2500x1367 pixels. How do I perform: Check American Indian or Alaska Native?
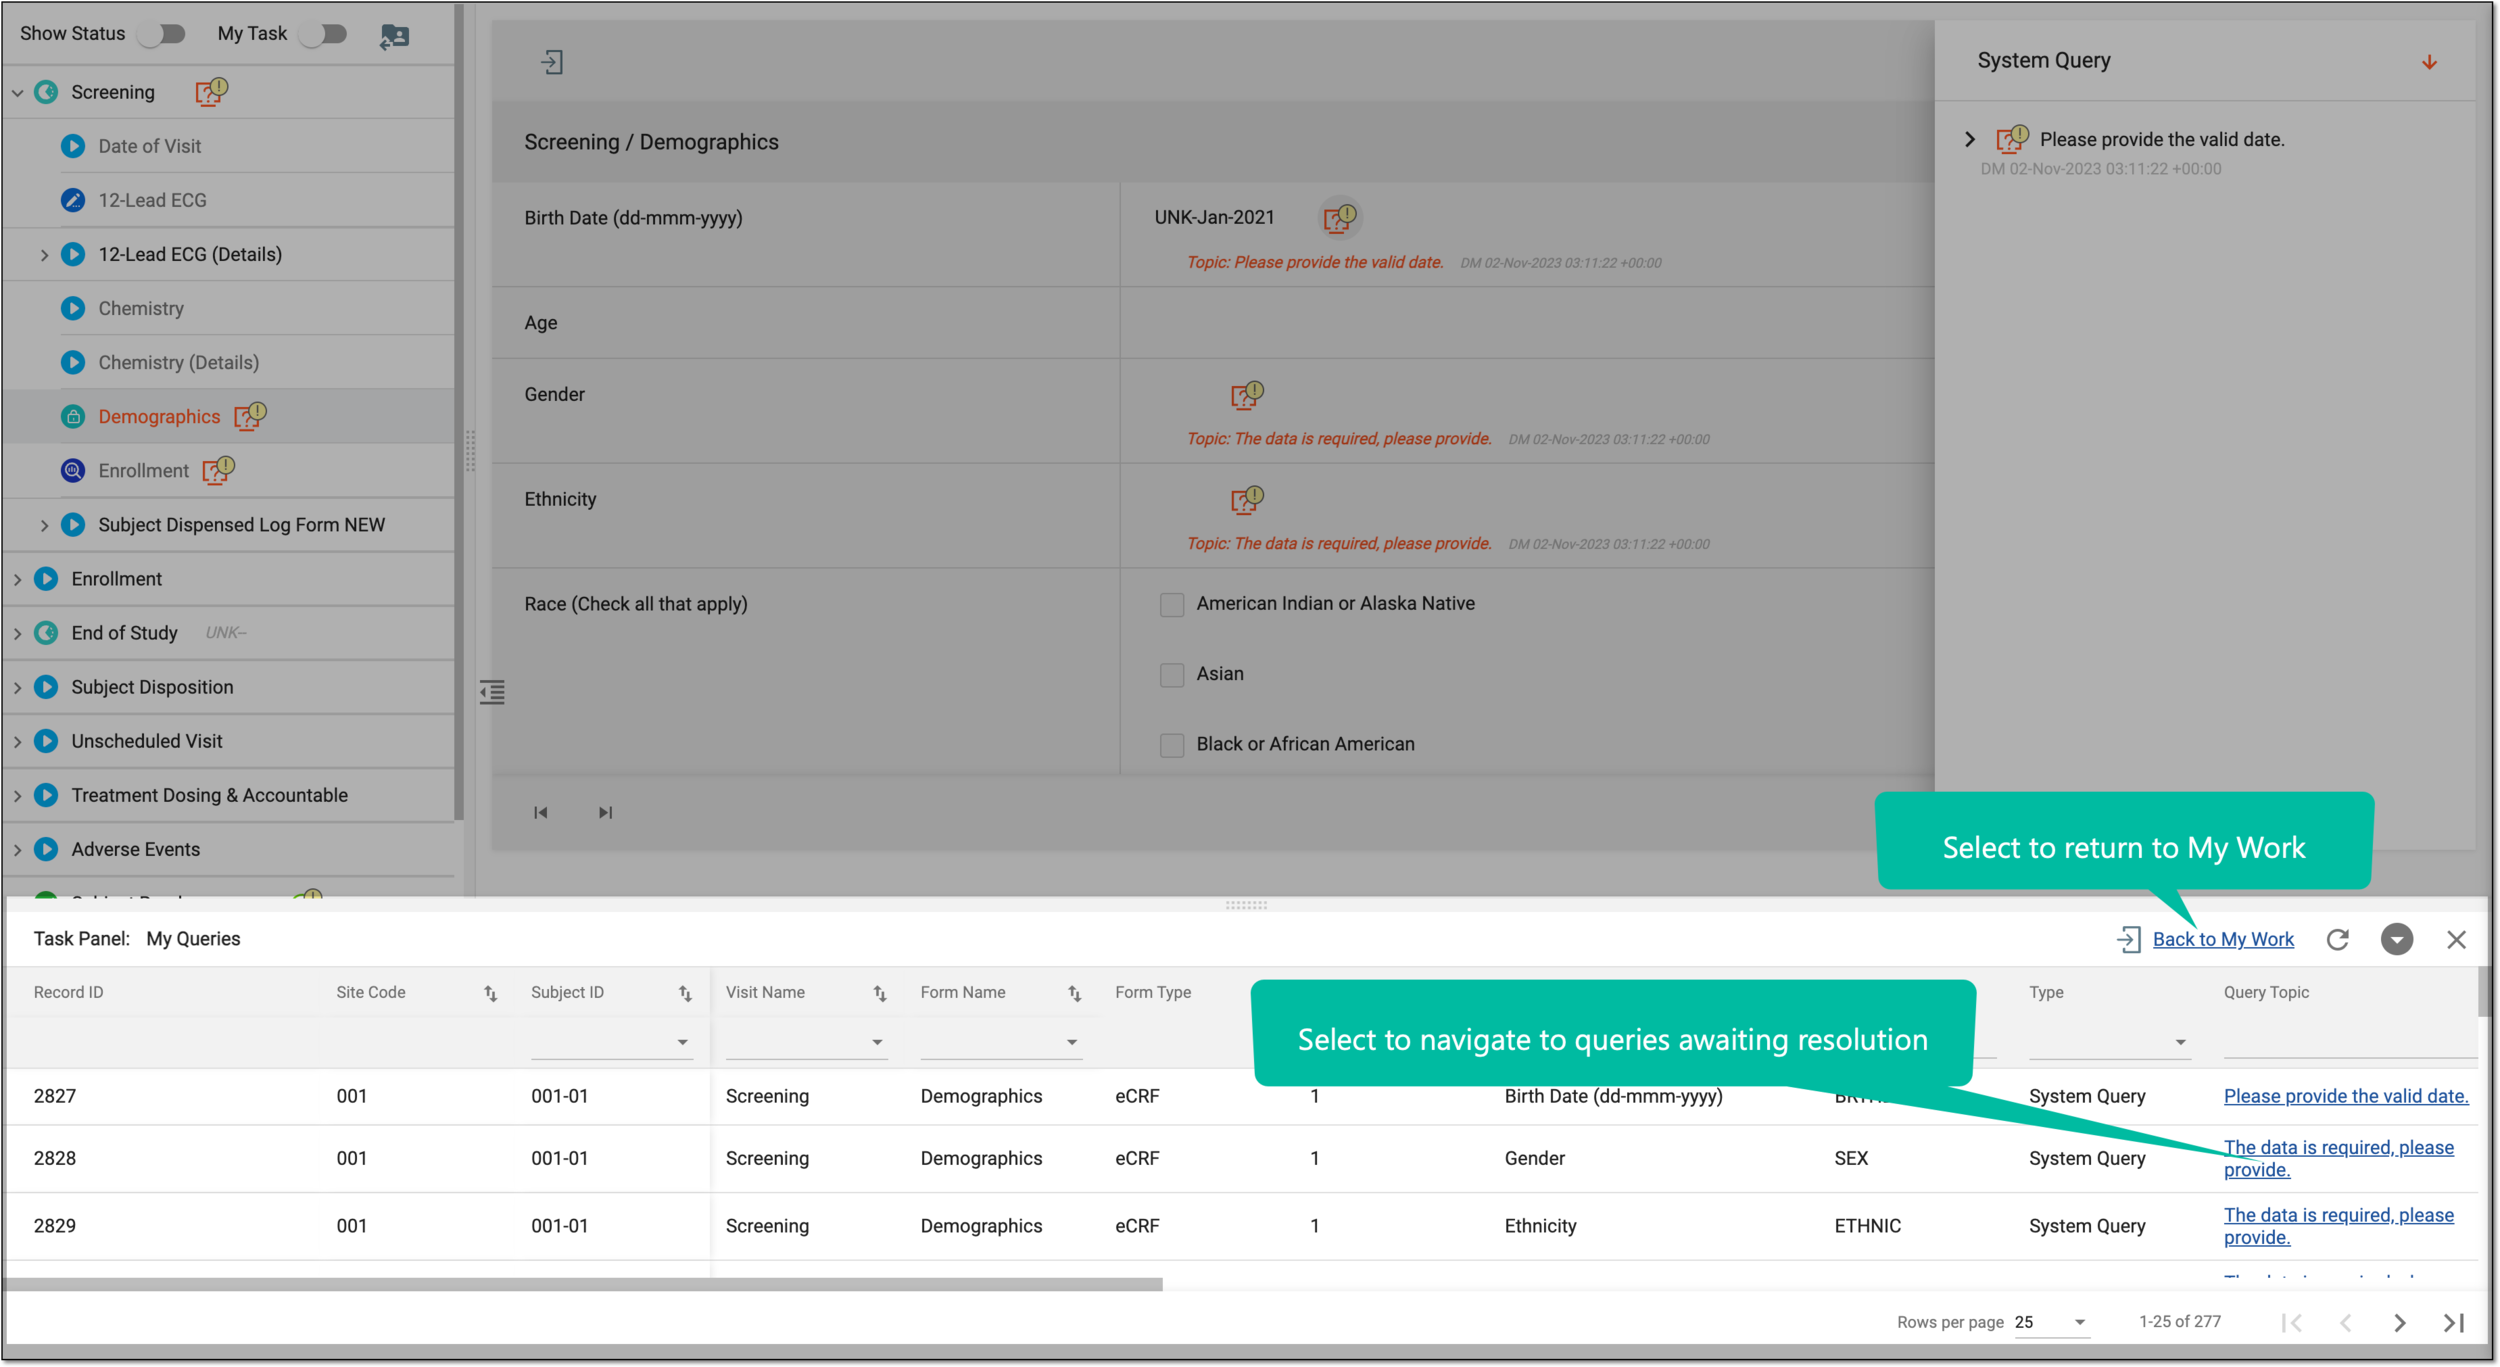(x=1172, y=604)
